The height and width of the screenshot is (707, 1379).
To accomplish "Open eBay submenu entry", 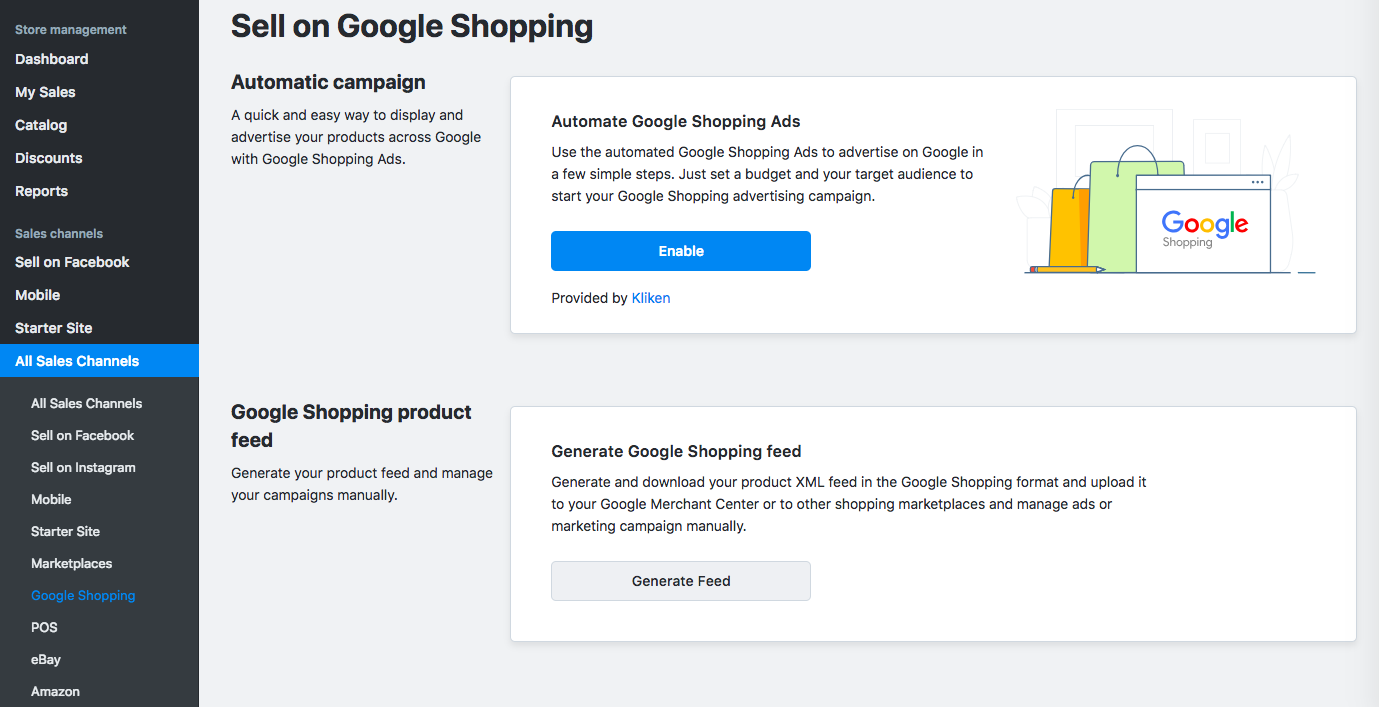I will coord(46,659).
